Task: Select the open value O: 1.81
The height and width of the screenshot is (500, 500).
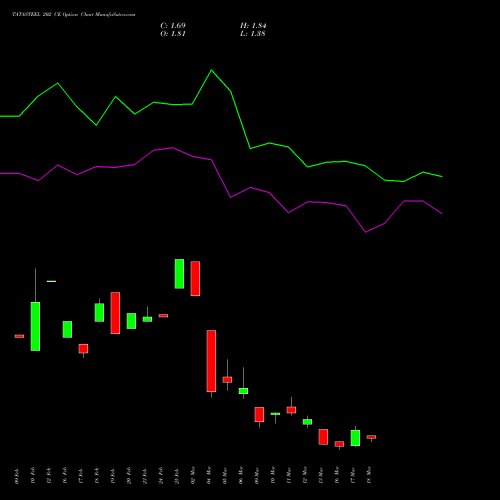Action: (x=173, y=34)
